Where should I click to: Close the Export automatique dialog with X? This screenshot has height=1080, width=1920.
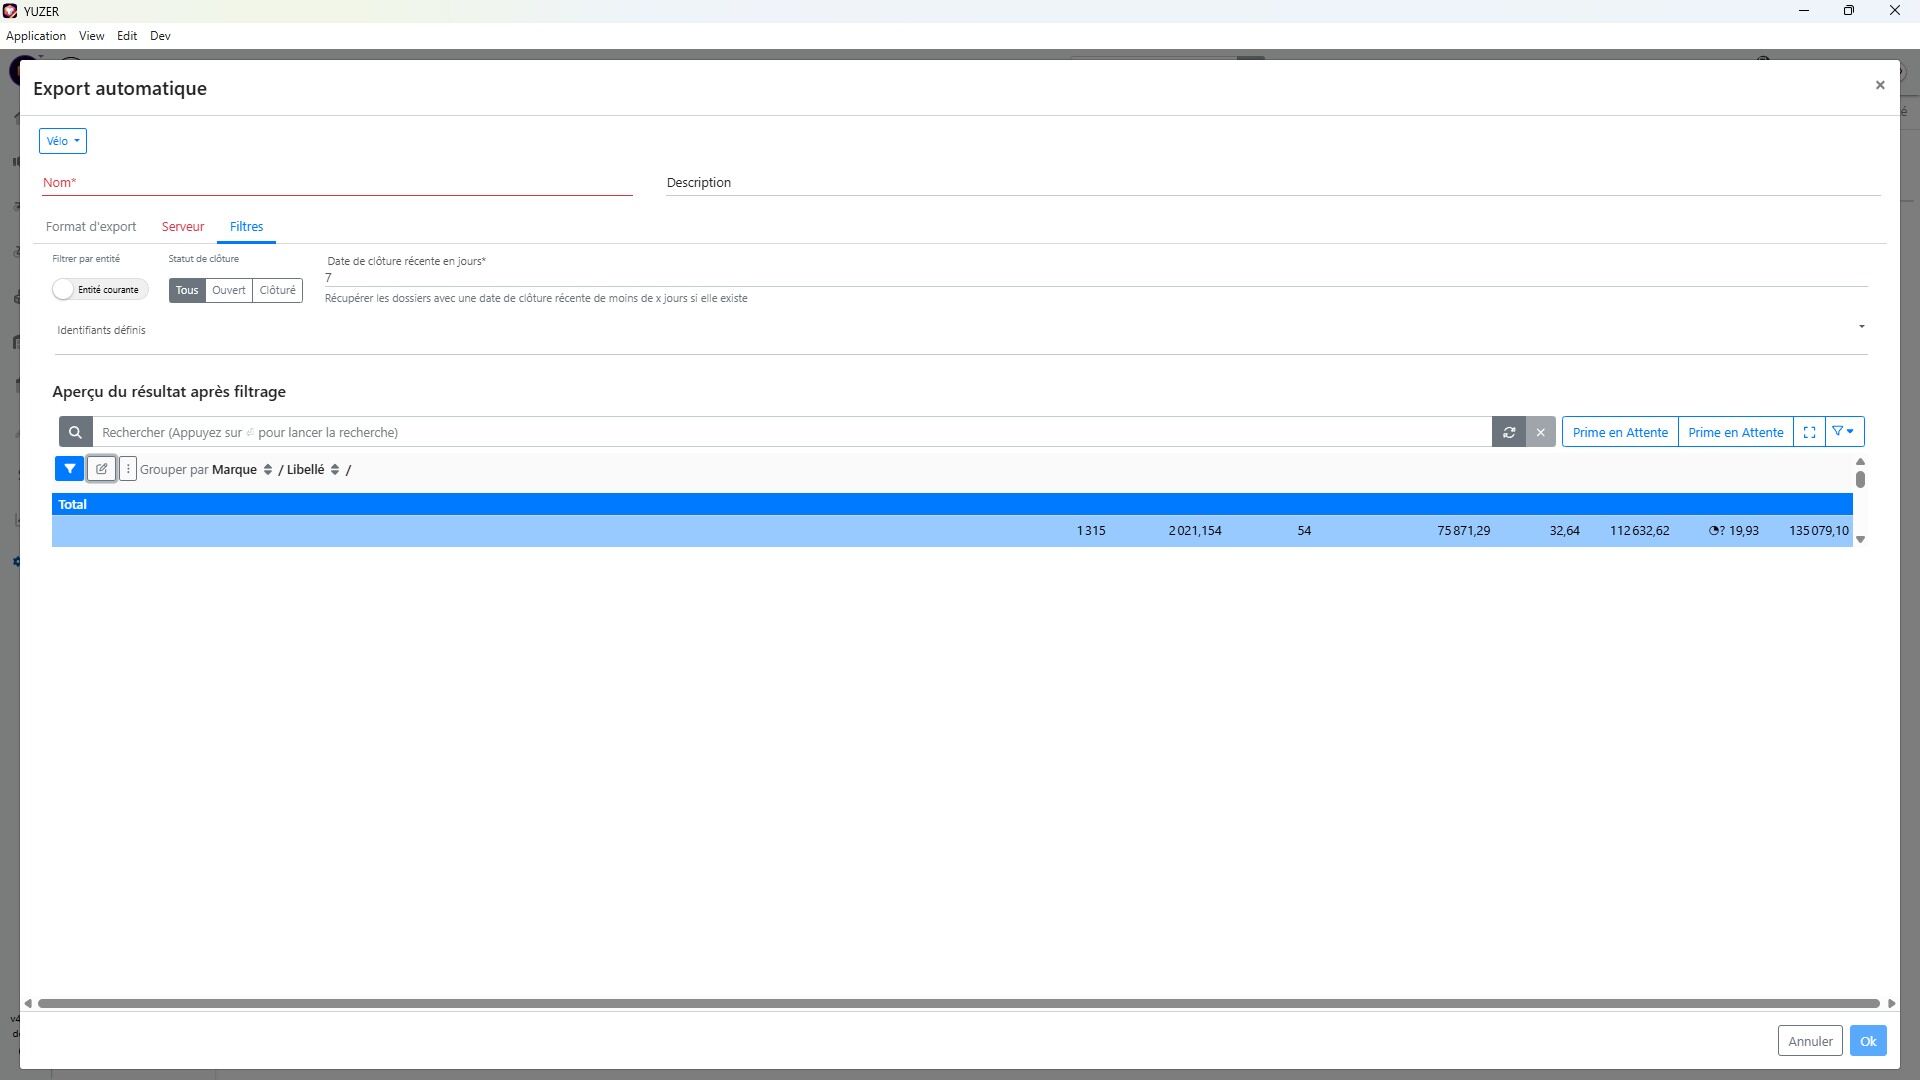(1879, 85)
